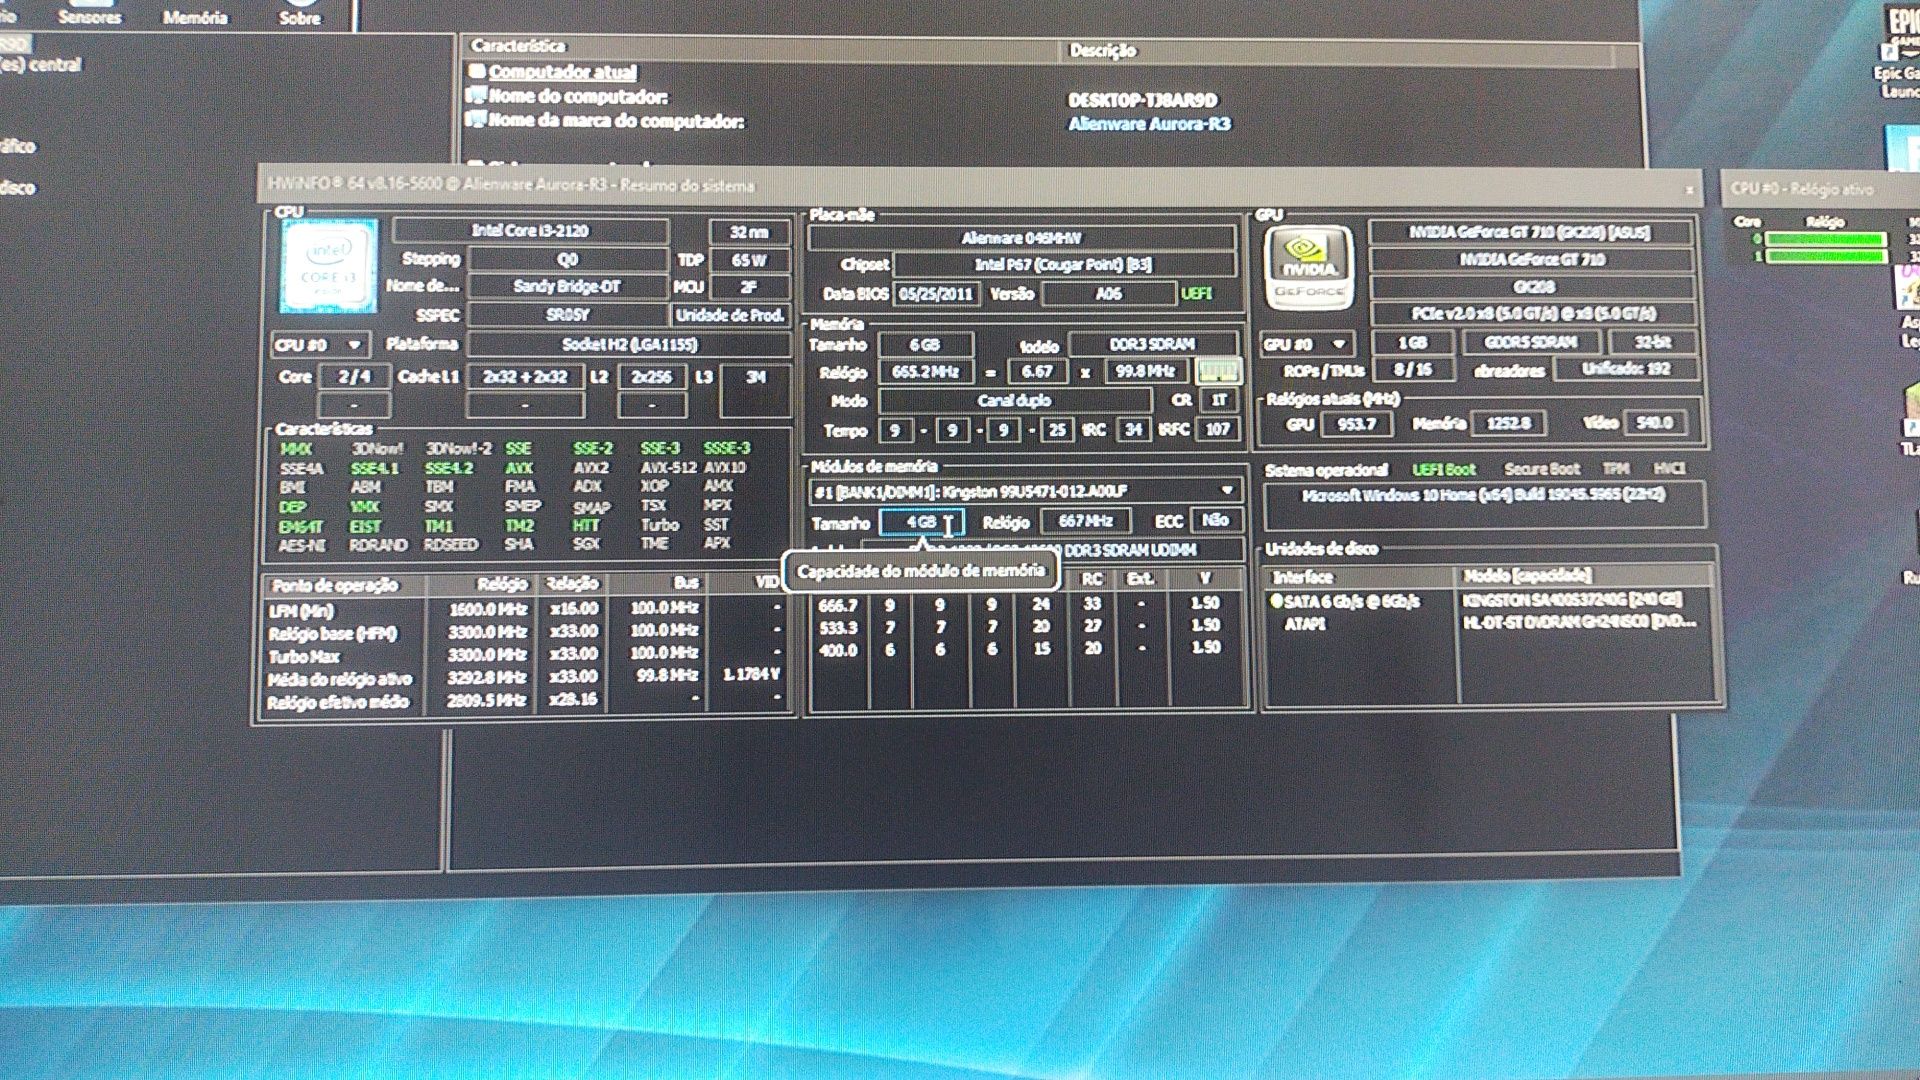
Task: Click the GDDR5 SDRAM memory type field
Action: 1531,342
